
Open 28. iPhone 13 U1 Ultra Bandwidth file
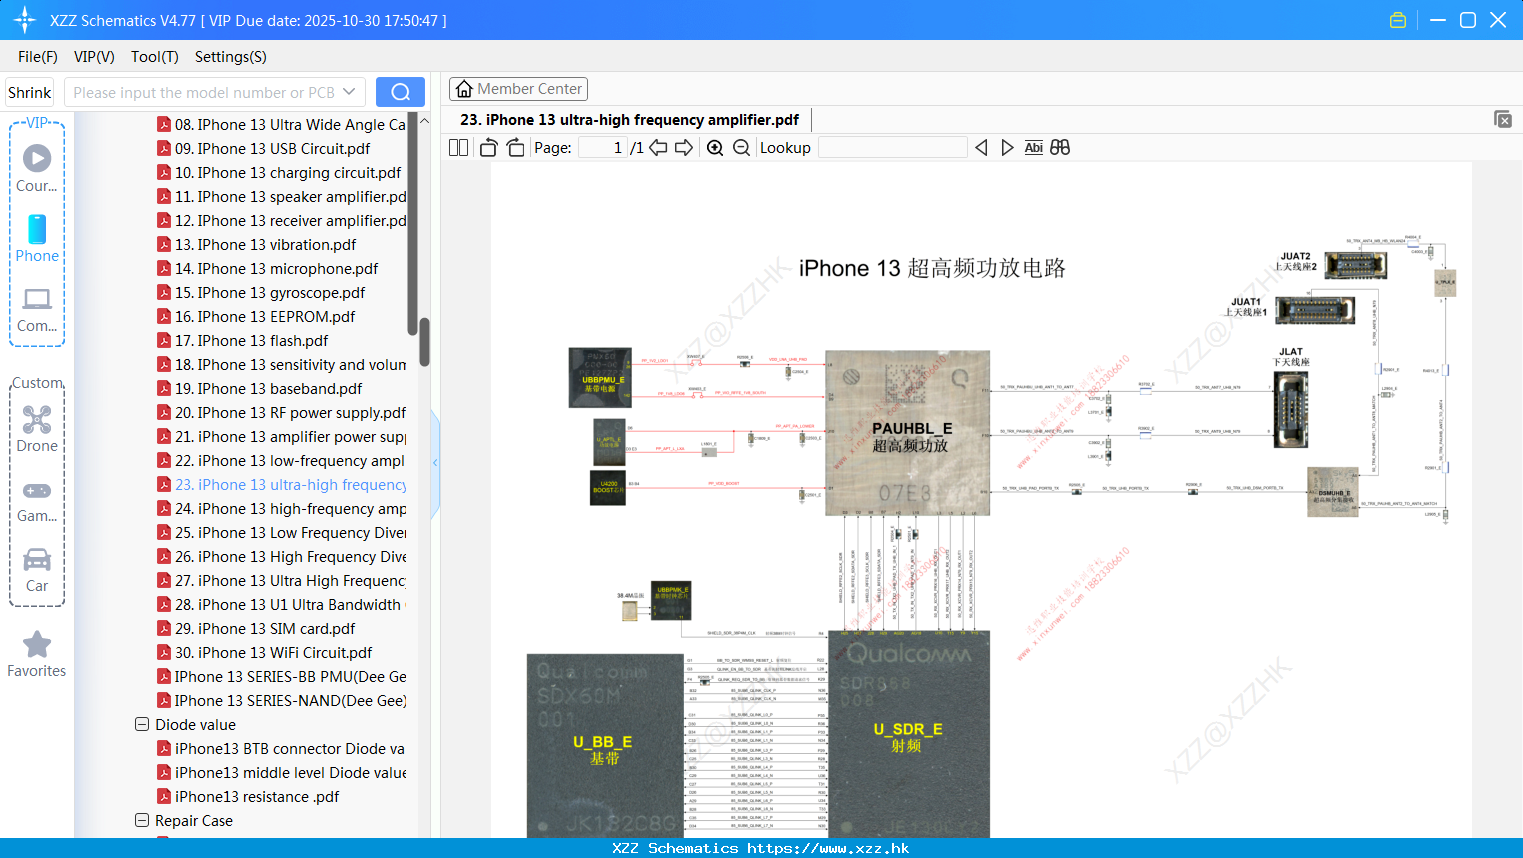(281, 605)
